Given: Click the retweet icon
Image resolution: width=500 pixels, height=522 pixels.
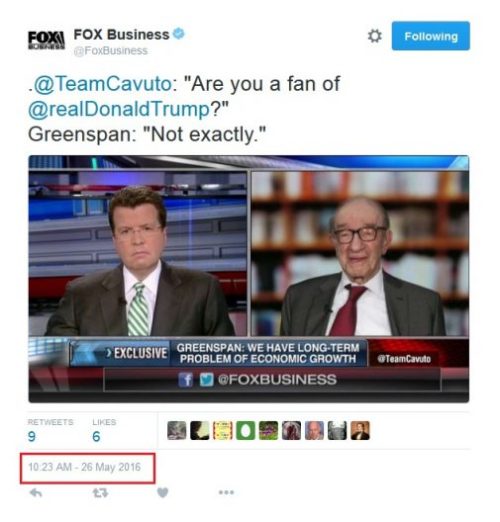Looking at the screenshot, I should [x=100, y=492].
